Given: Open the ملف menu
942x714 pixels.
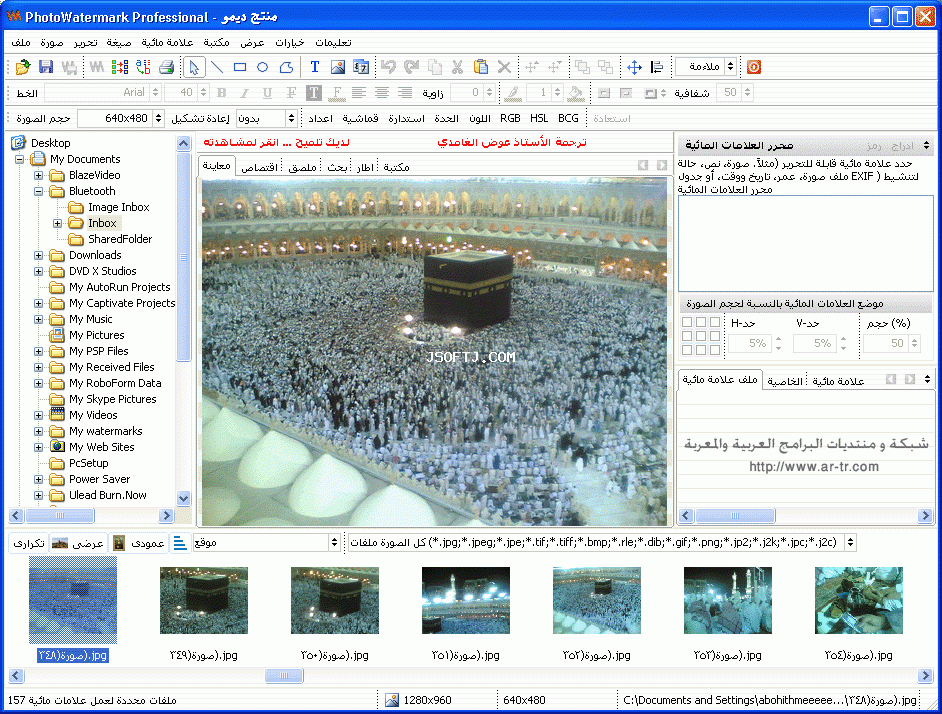Looking at the screenshot, I should click(x=21, y=43).
